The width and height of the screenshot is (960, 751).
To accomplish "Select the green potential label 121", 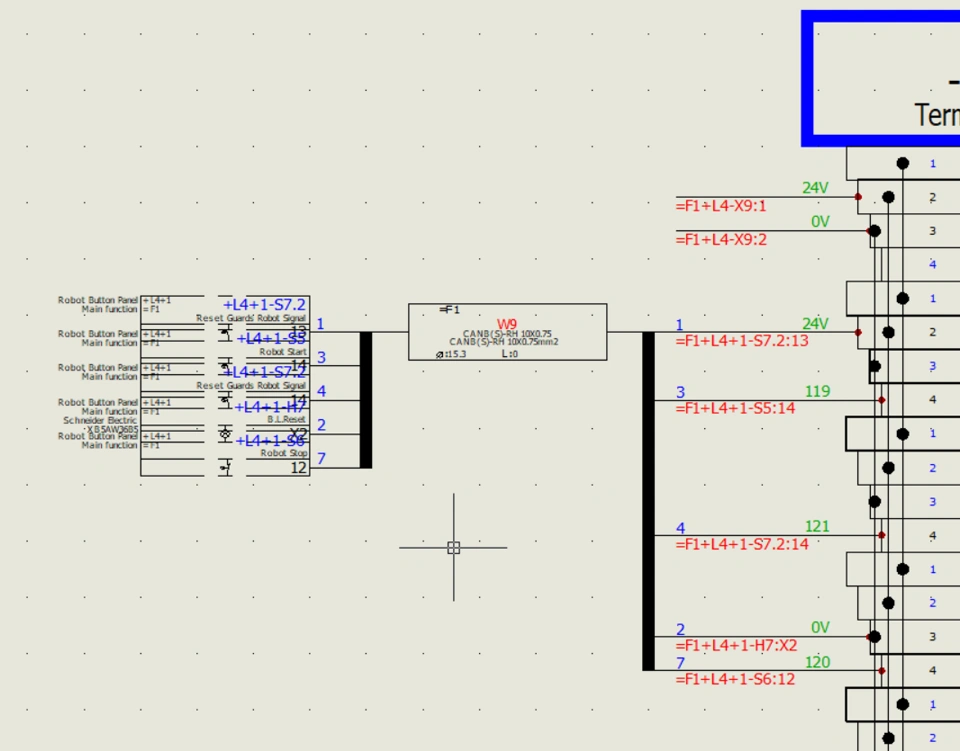I will click(x=817, y=526).
